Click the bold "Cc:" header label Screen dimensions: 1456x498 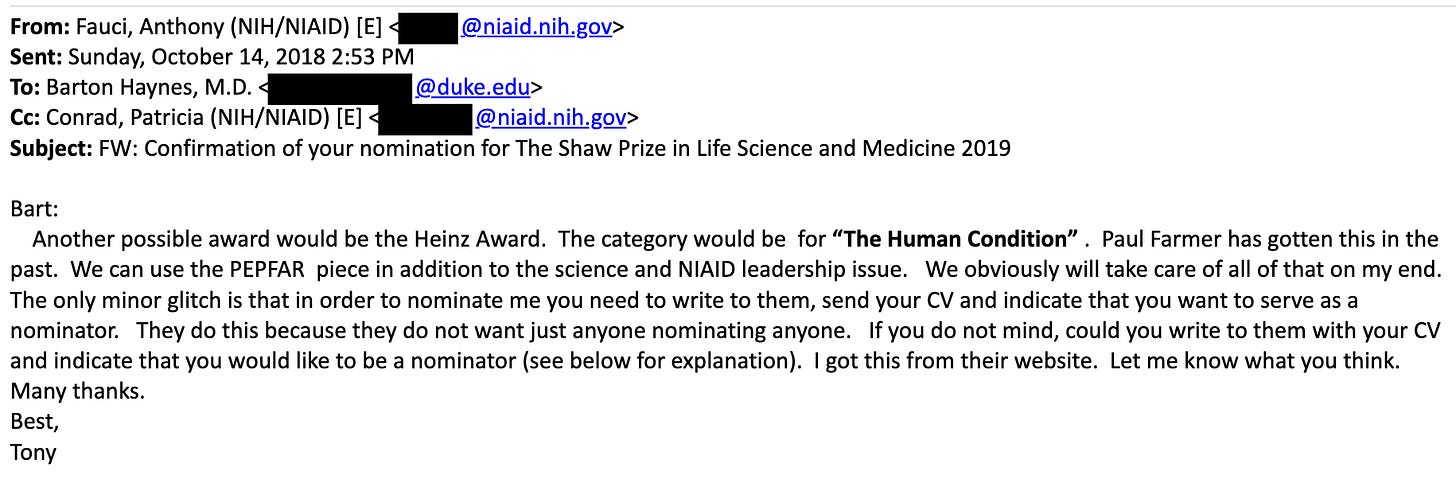pos(25,118)
